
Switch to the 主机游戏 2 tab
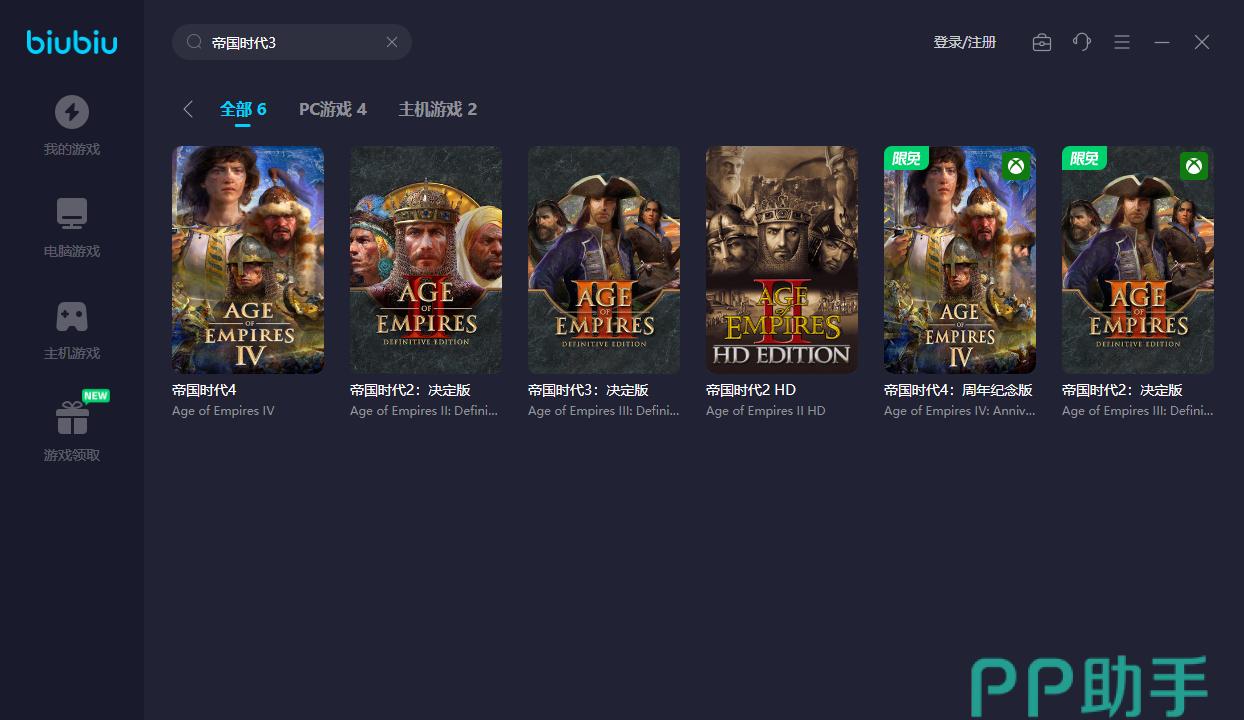coord(438,109)
